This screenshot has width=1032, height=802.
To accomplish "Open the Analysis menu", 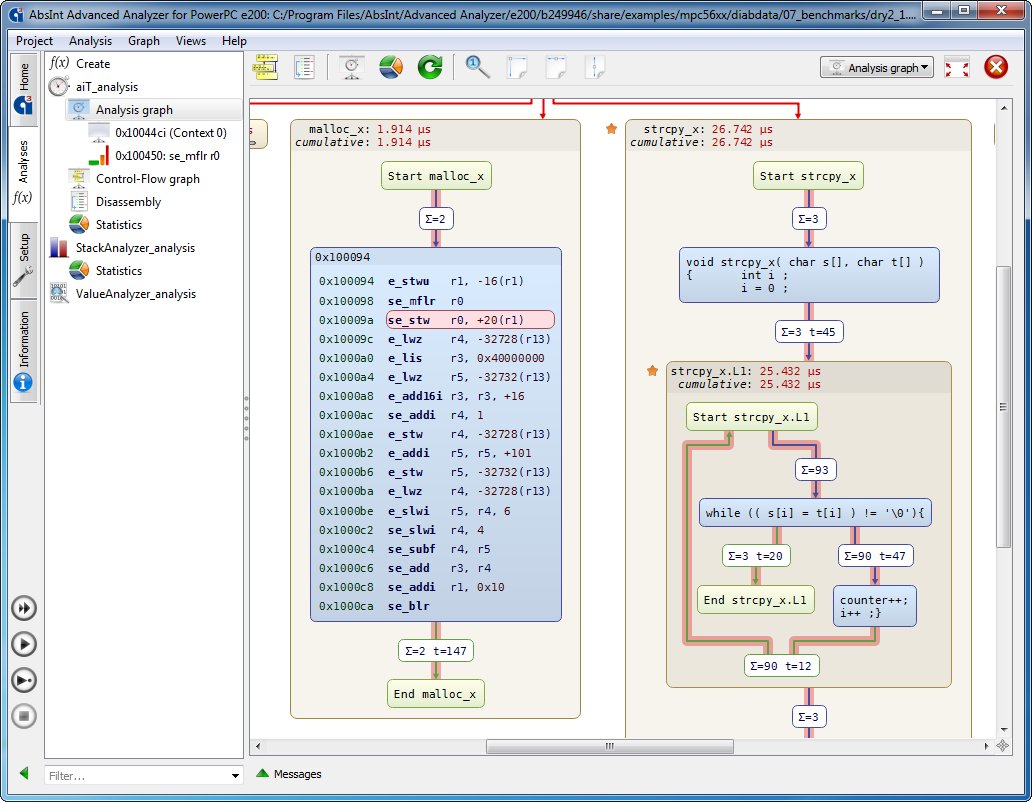I will (90, 41).
